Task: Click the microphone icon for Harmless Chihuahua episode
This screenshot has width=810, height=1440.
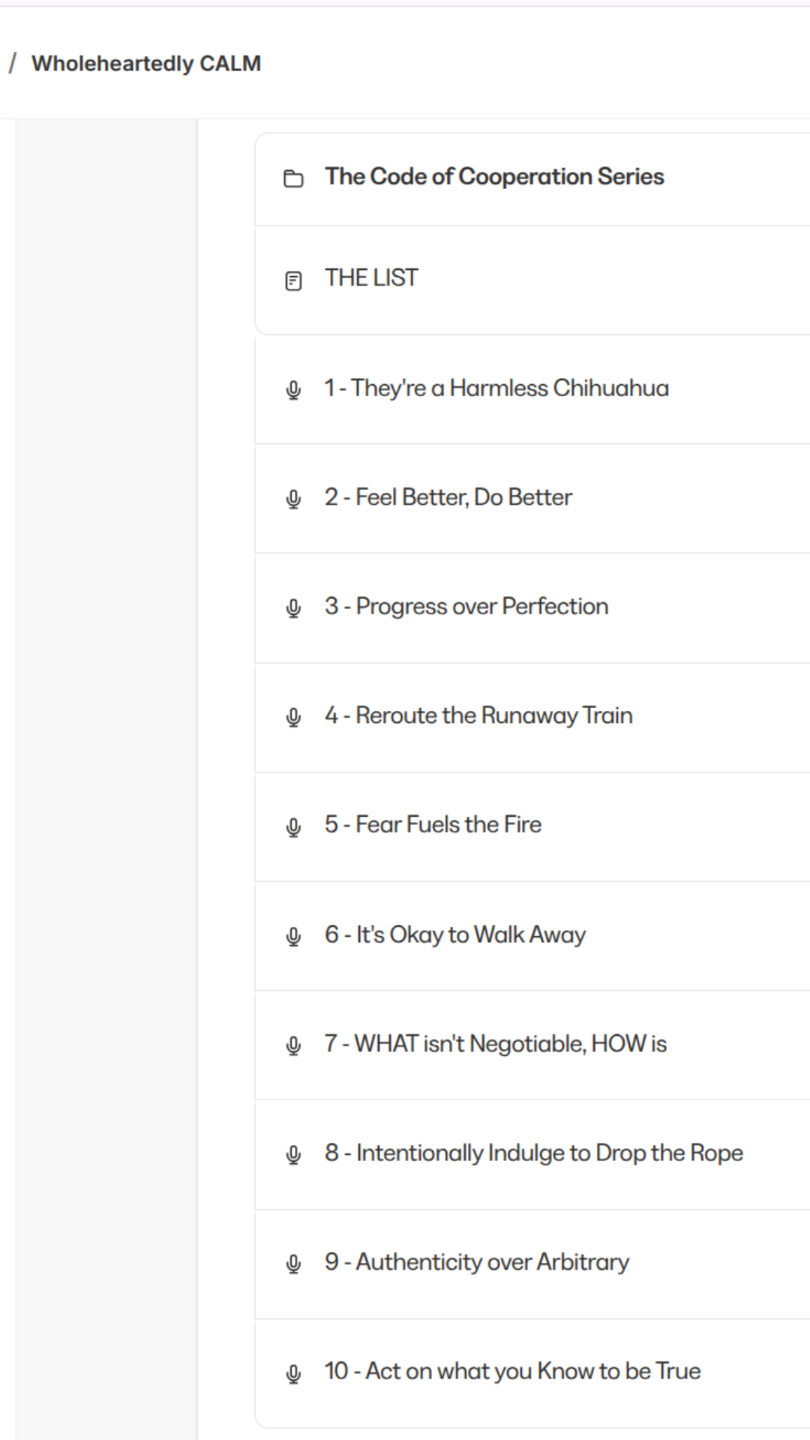Action: (x=293, y=389)
